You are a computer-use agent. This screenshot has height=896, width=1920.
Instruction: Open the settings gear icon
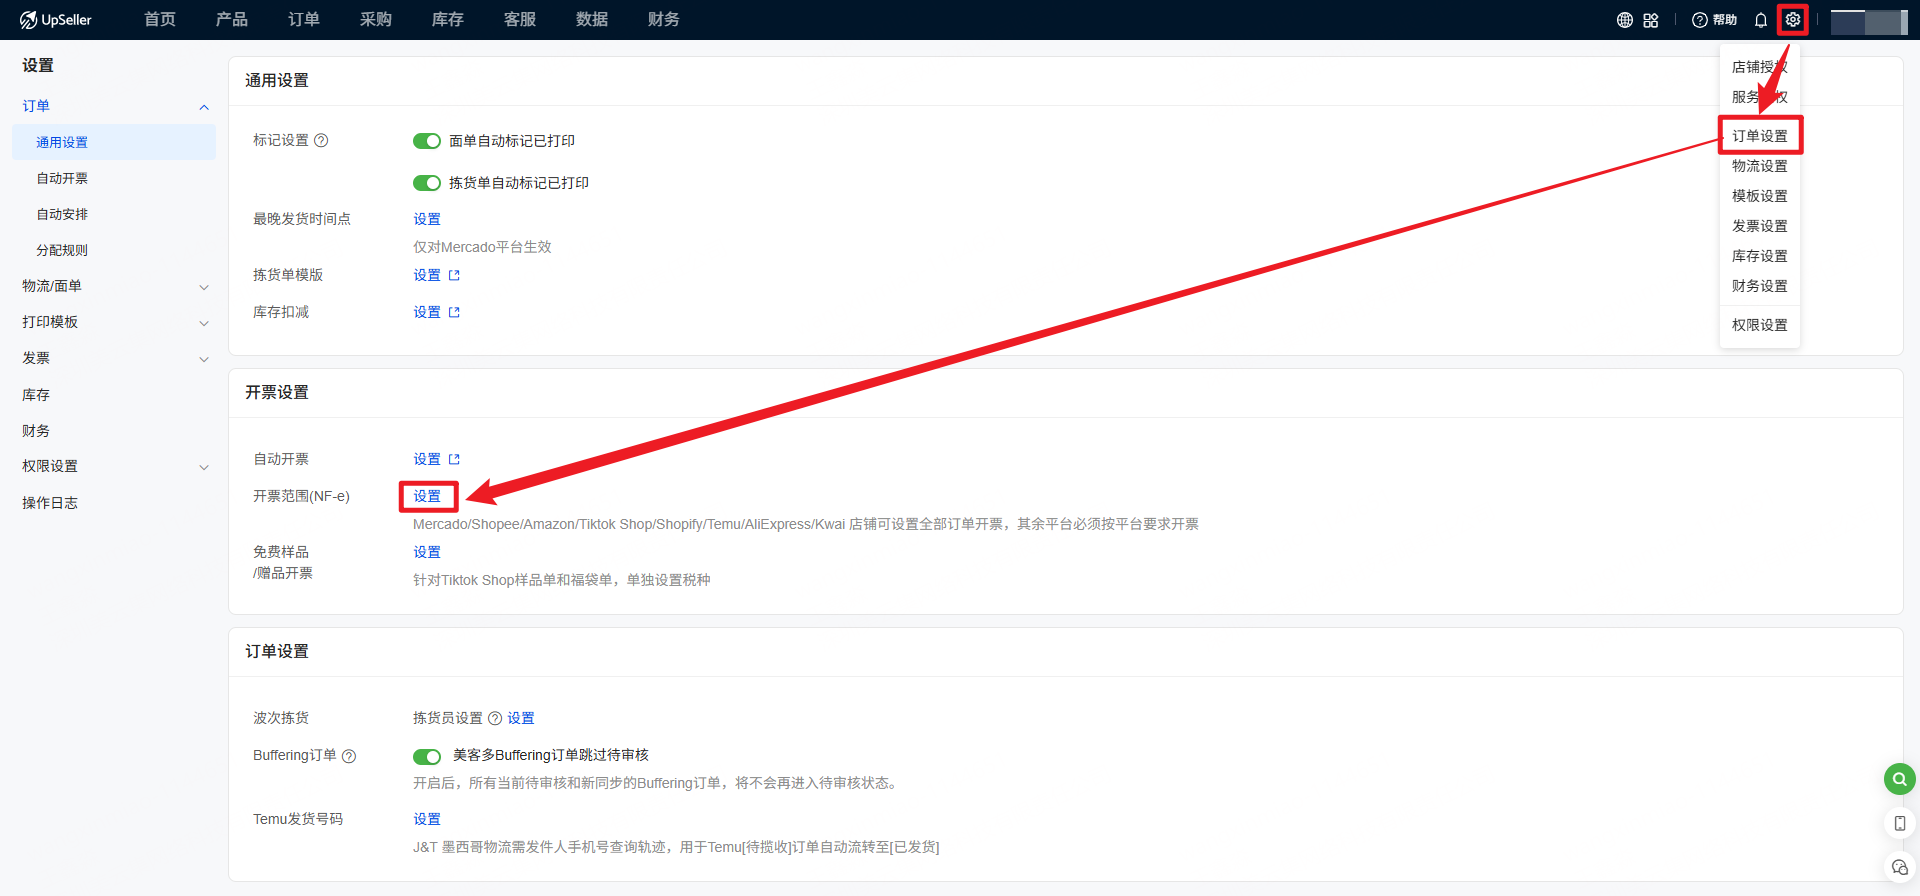click(1793, 20)
